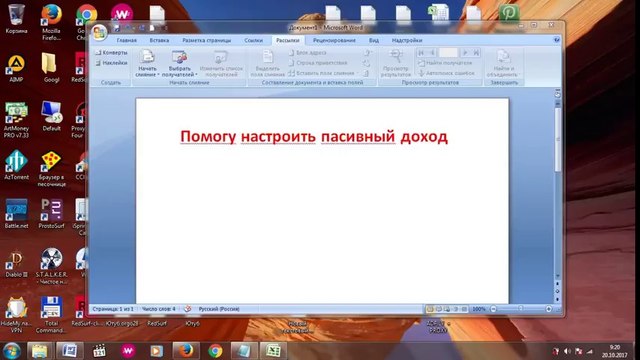
Task: Click the spelling check icon in status bar
Action: [187, 309]
